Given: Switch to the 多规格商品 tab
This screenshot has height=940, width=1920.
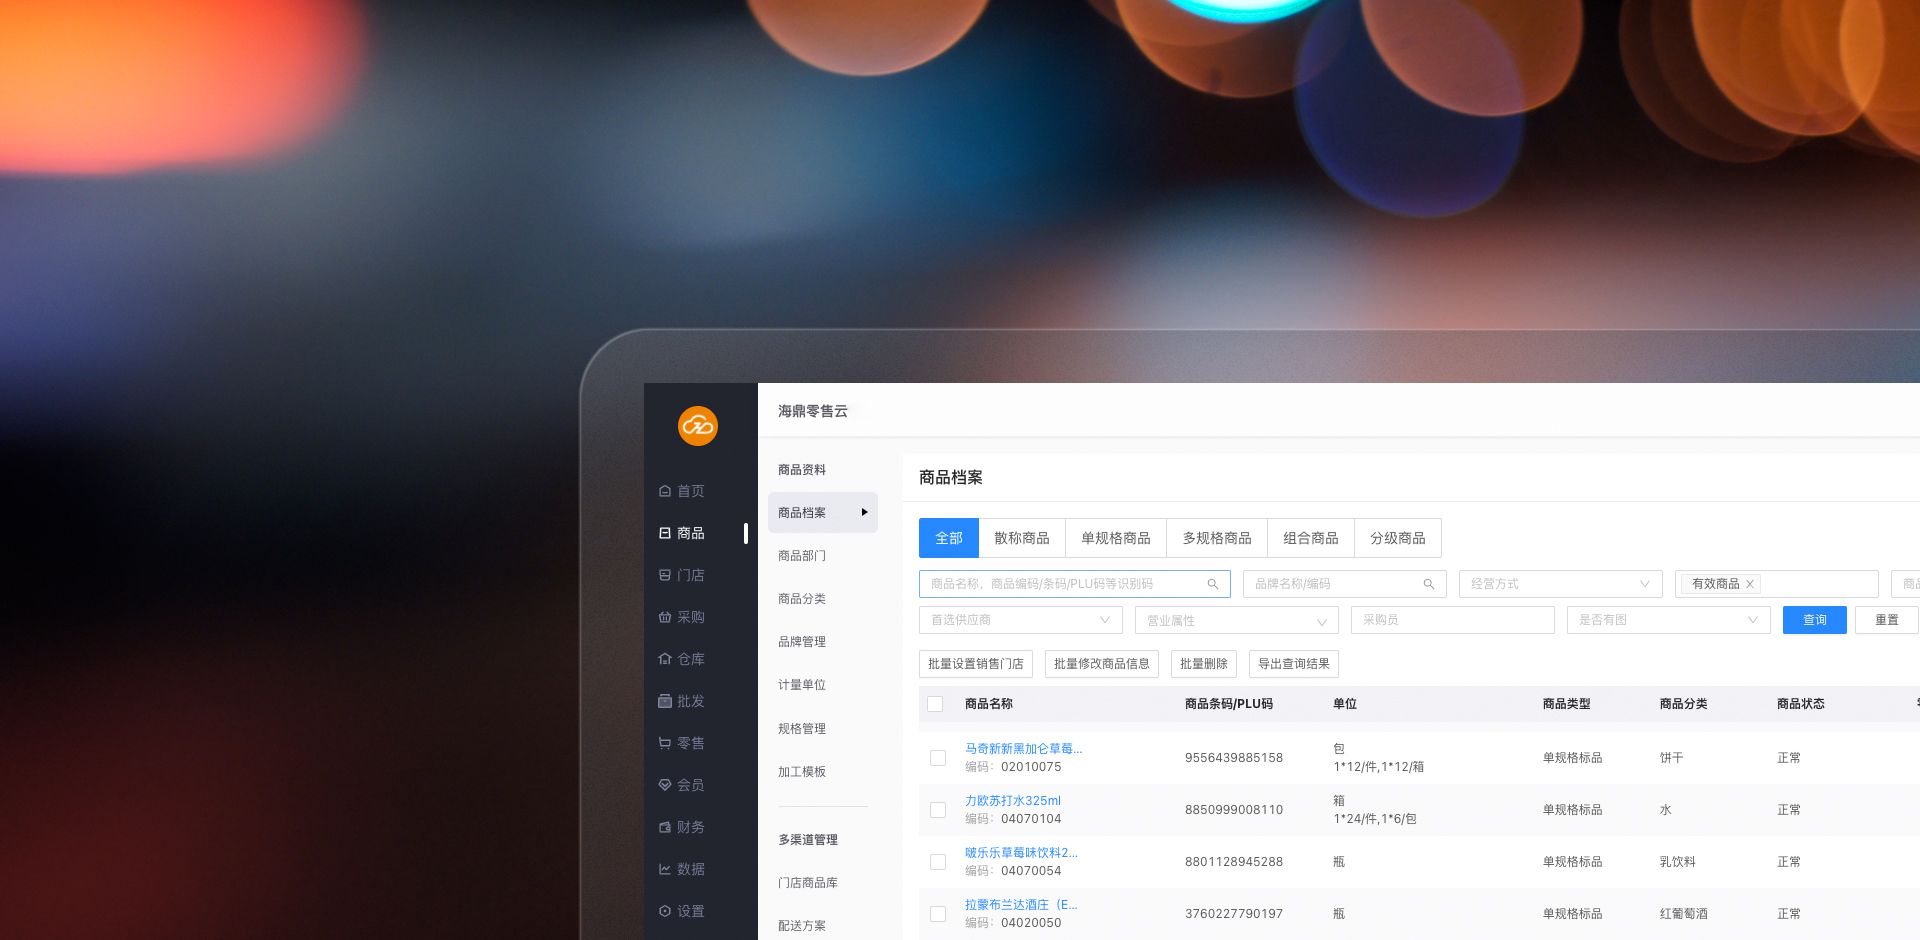Looking at the screenshot, I should click(1217, 538).
